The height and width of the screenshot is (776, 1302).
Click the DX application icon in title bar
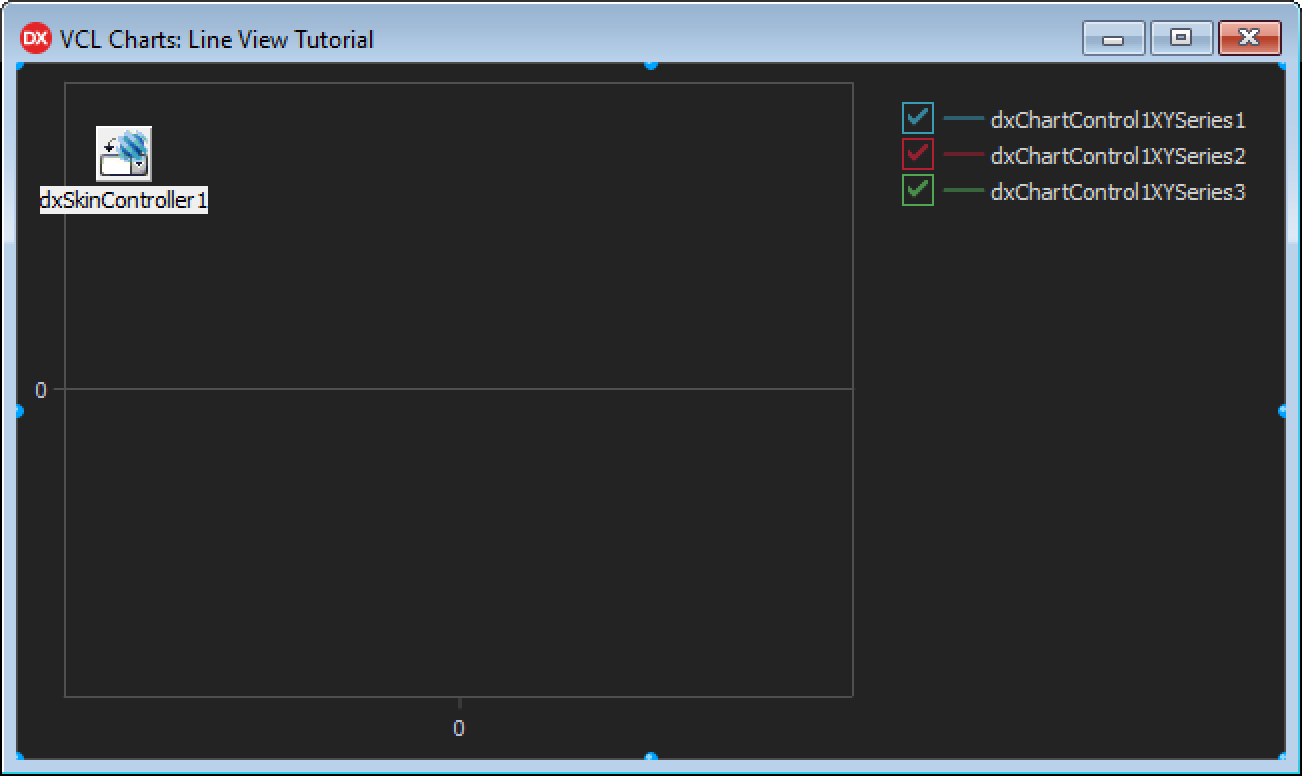35,39
